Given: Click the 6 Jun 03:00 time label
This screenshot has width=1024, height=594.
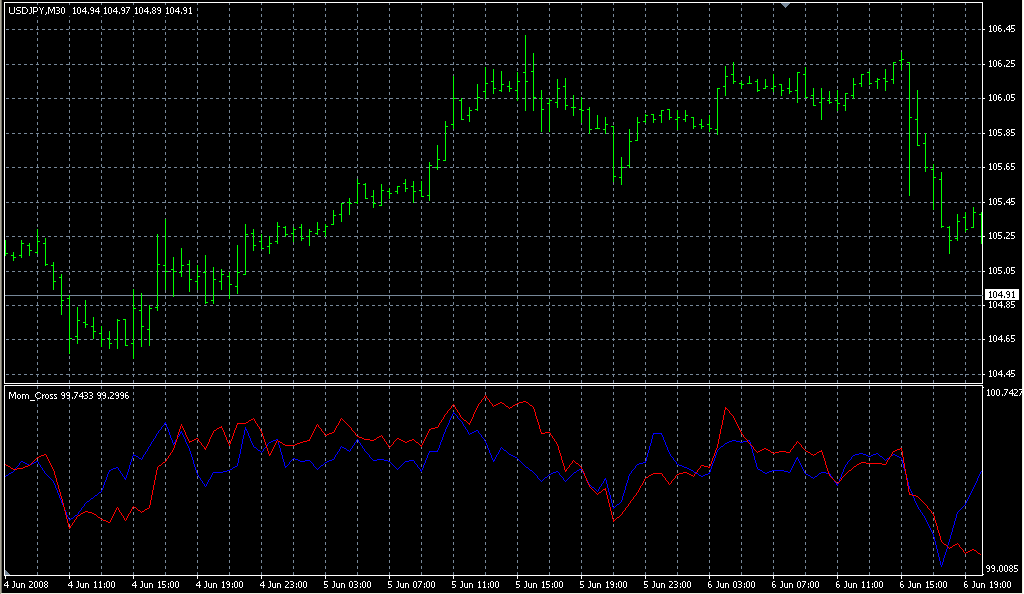Looking at the screenshot, I should click(x=731, y=584).
